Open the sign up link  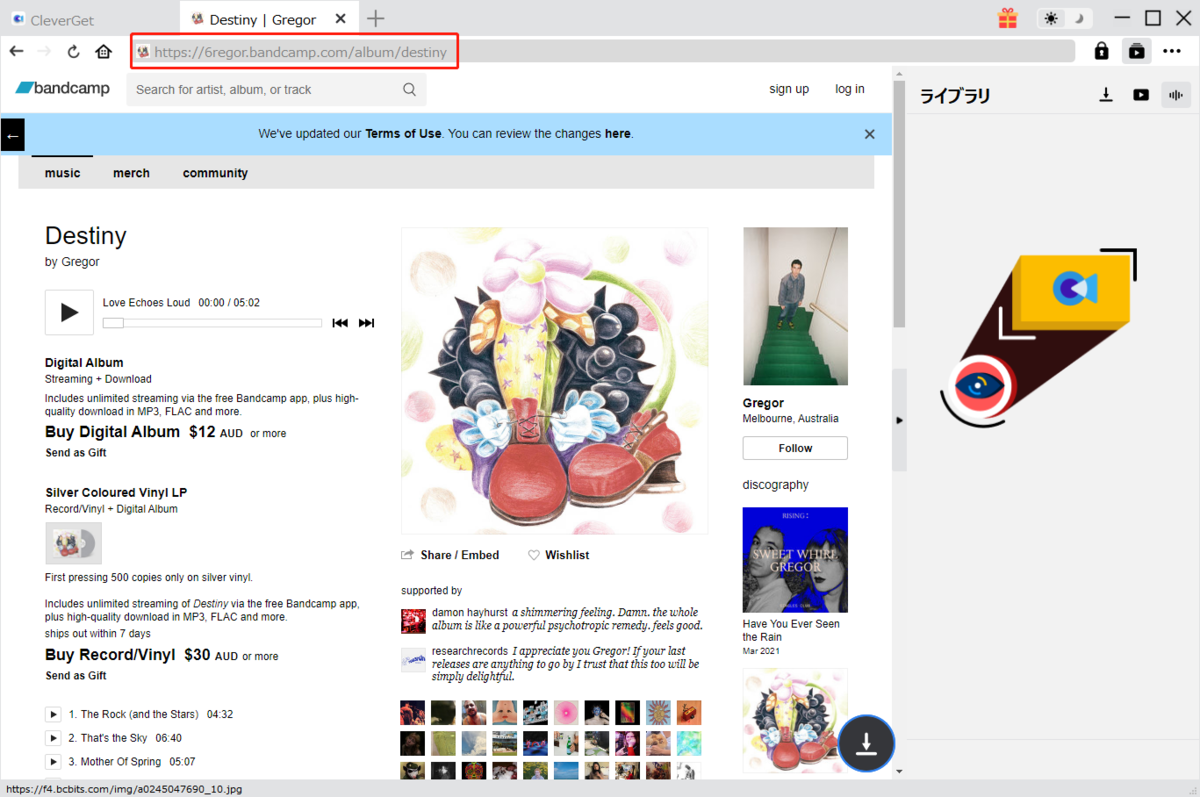(x=789, y=89)
